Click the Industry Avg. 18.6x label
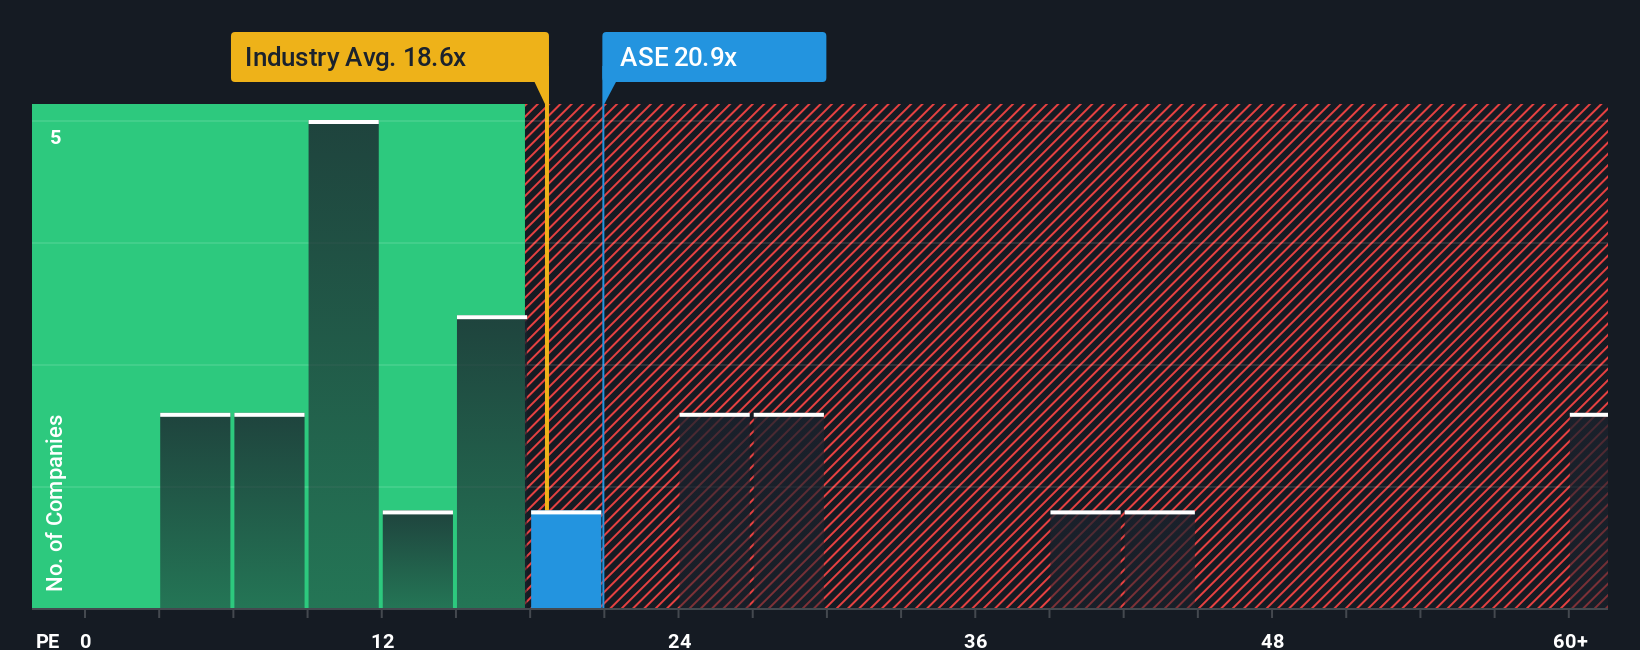This screenshot has width=1640, height=650. 390,57
